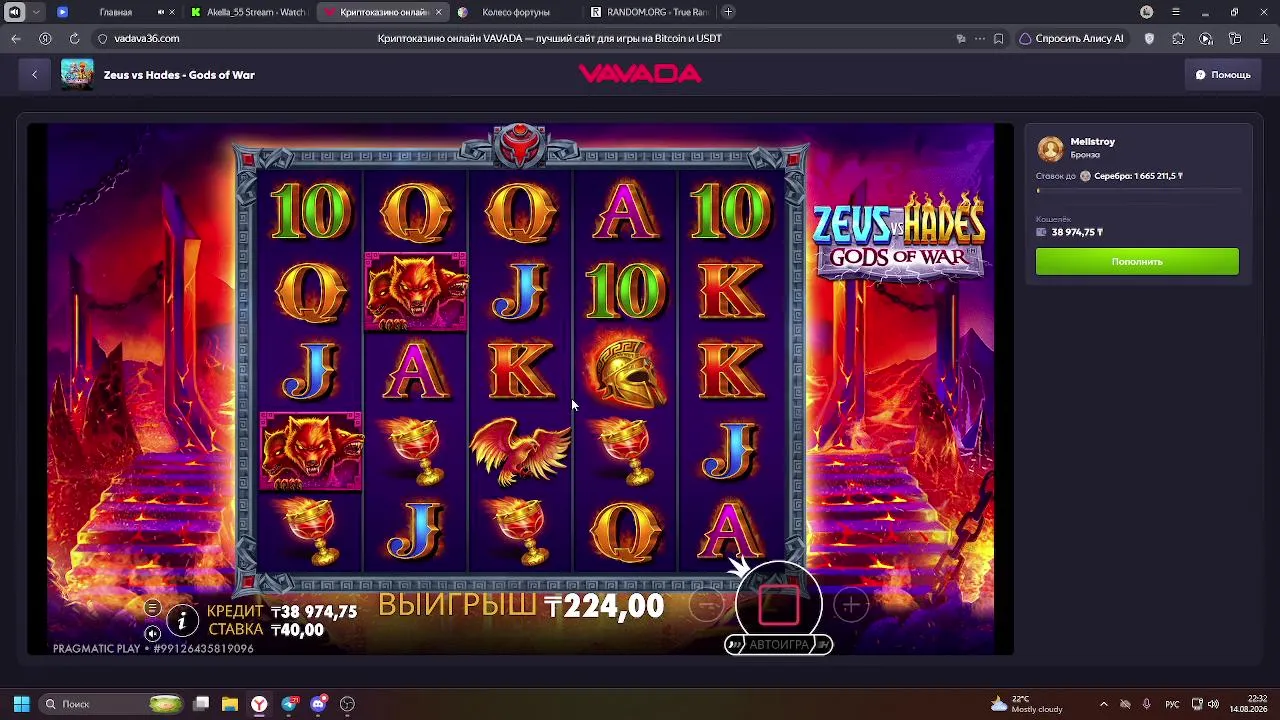Switch to the Главная tab
Screen dimensions: 1280x720
point(116,12)
